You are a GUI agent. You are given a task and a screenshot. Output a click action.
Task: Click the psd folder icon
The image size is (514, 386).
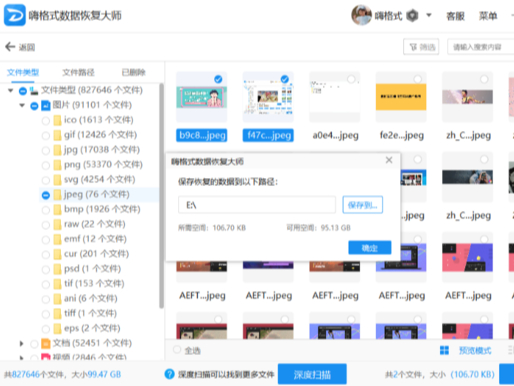(x=57, y=269)
